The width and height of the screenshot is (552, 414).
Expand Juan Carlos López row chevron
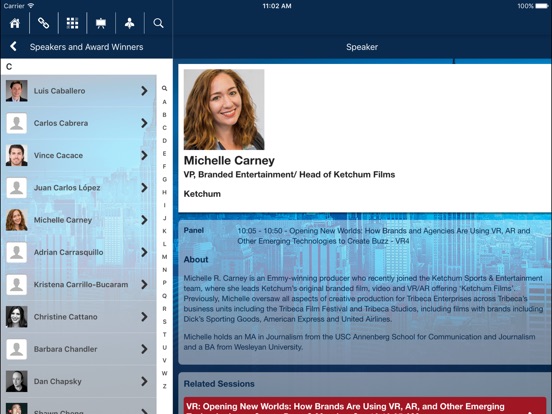144,188
